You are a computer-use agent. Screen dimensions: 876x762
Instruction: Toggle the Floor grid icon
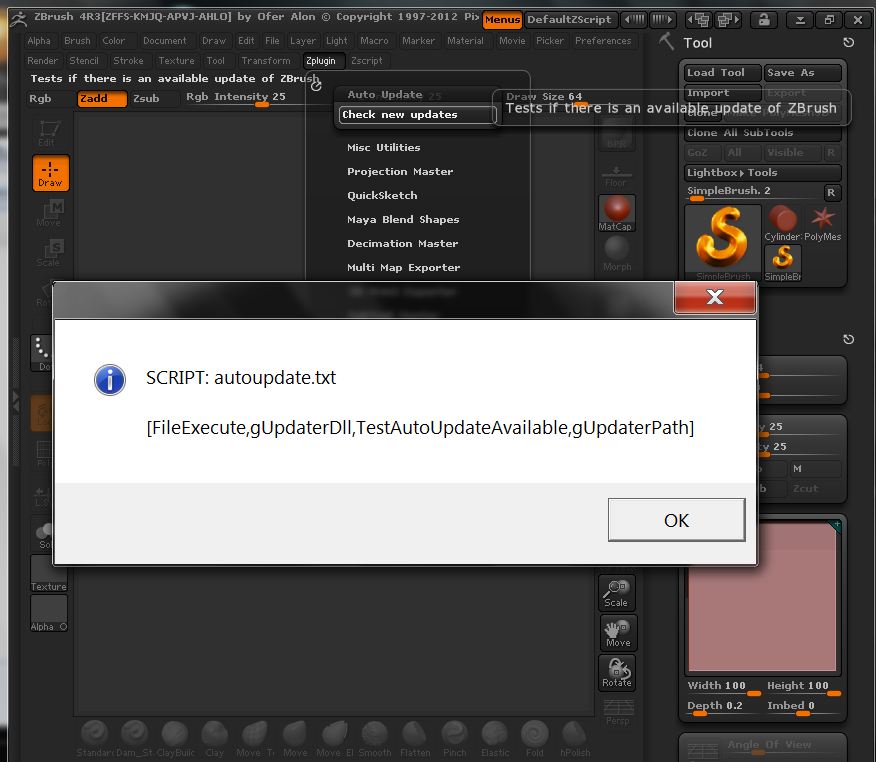point(615,177)
